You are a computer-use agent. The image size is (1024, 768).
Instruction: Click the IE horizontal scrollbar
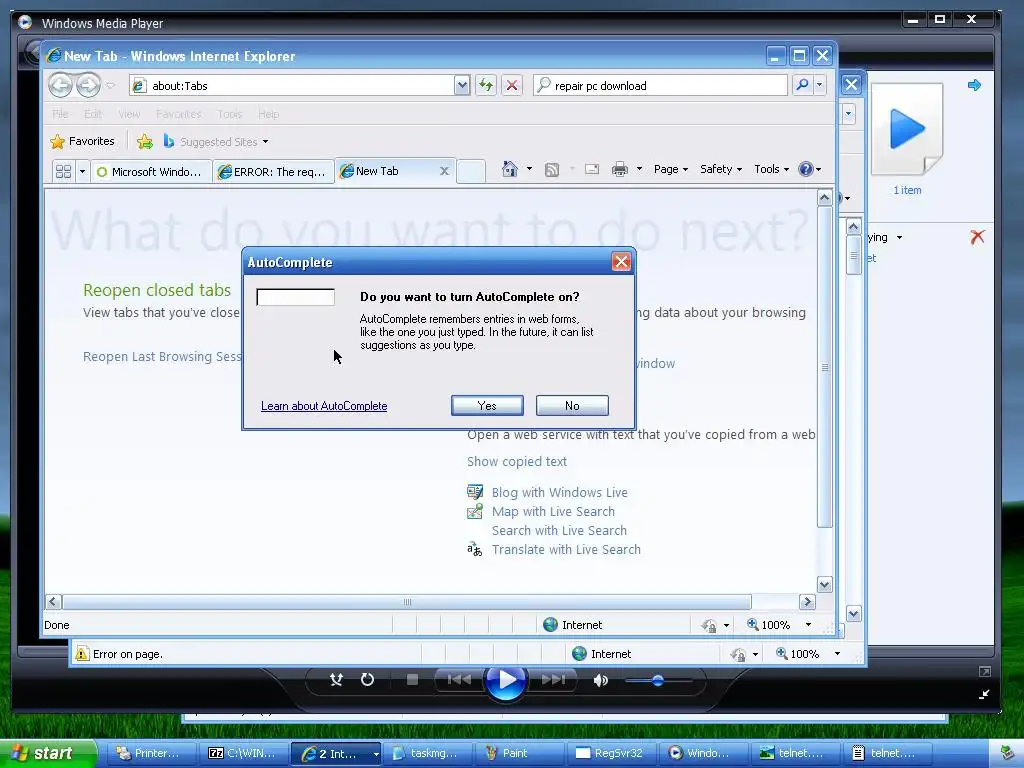pyautogui.click(x=407, y=601)
